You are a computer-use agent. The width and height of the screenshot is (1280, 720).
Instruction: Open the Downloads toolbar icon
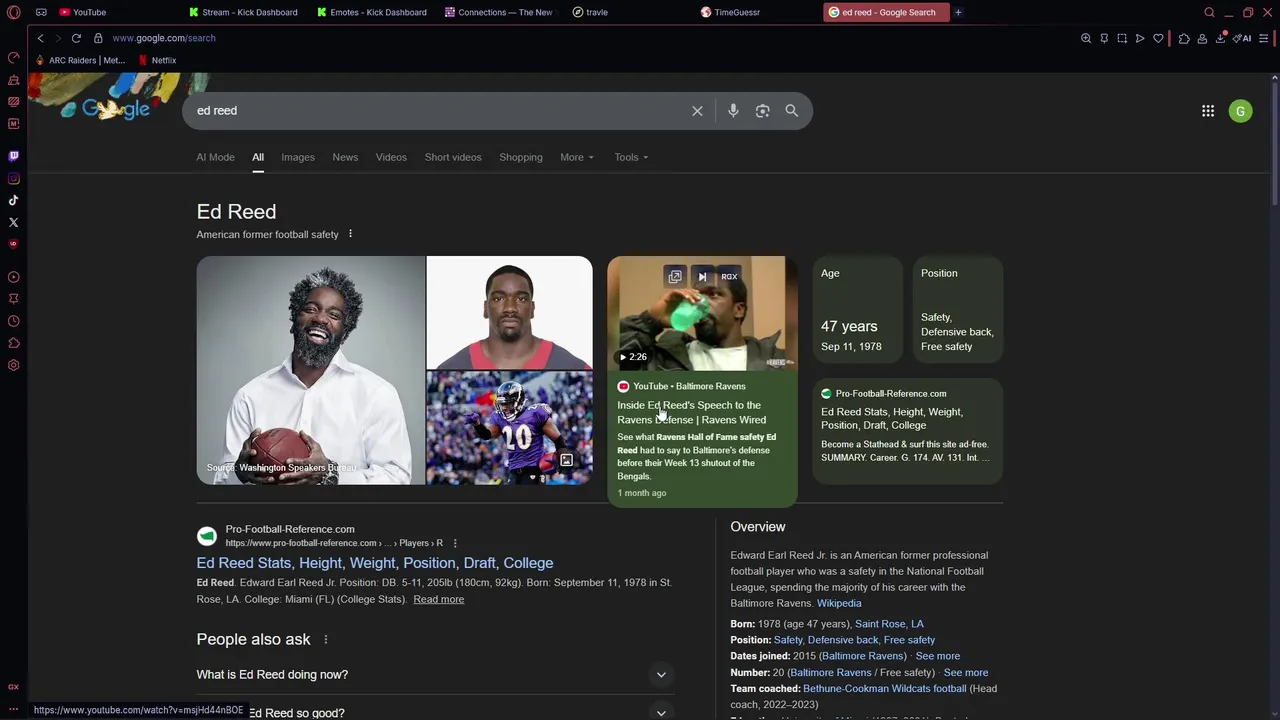[x=1220, y=38]
